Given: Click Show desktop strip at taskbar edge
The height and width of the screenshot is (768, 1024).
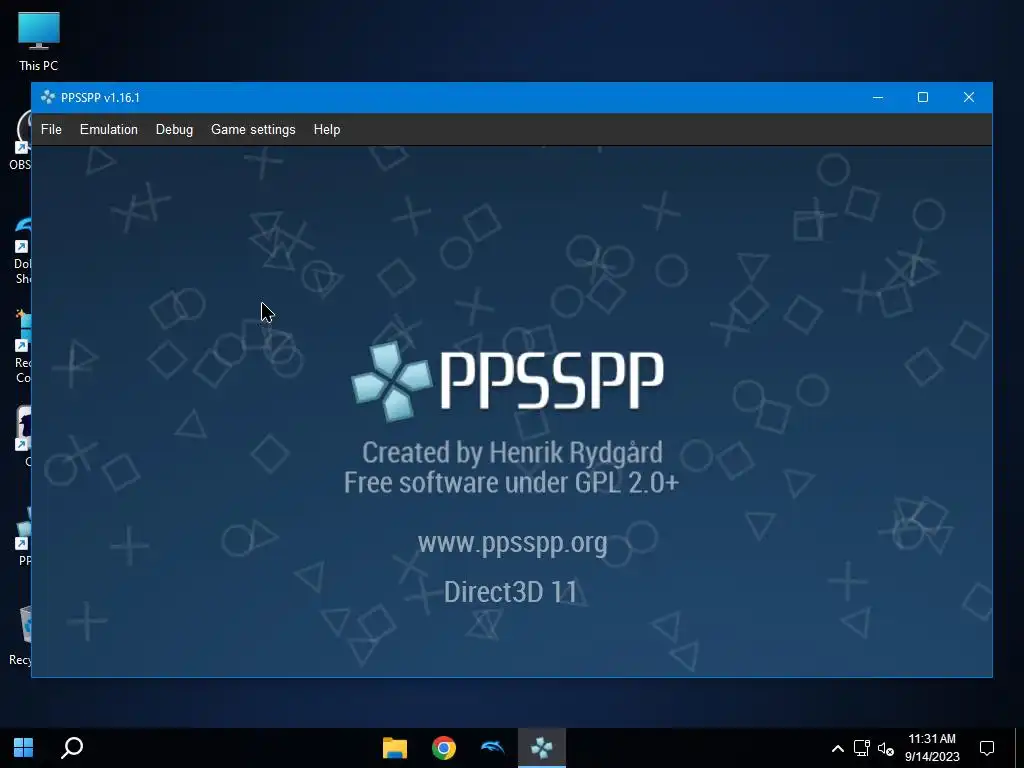Looking at the screenshot, I should [1019, 748].
